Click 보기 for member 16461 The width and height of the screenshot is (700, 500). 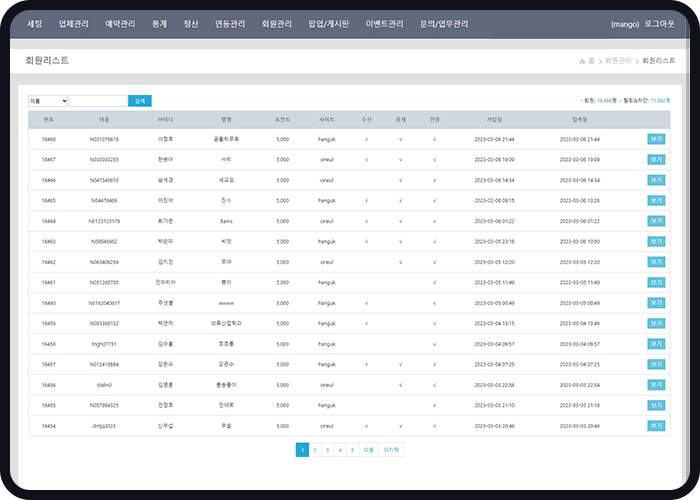tap(656, 283)
